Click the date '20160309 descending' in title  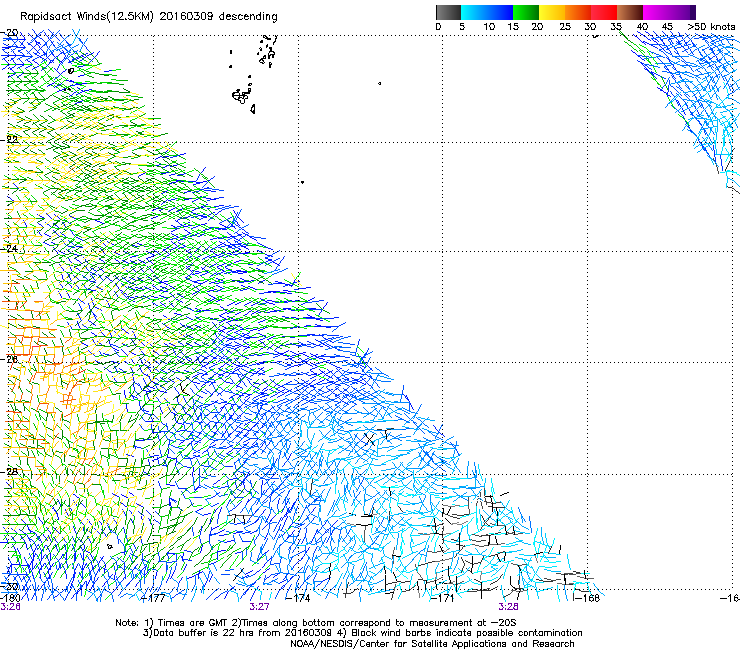pos(219,17)
